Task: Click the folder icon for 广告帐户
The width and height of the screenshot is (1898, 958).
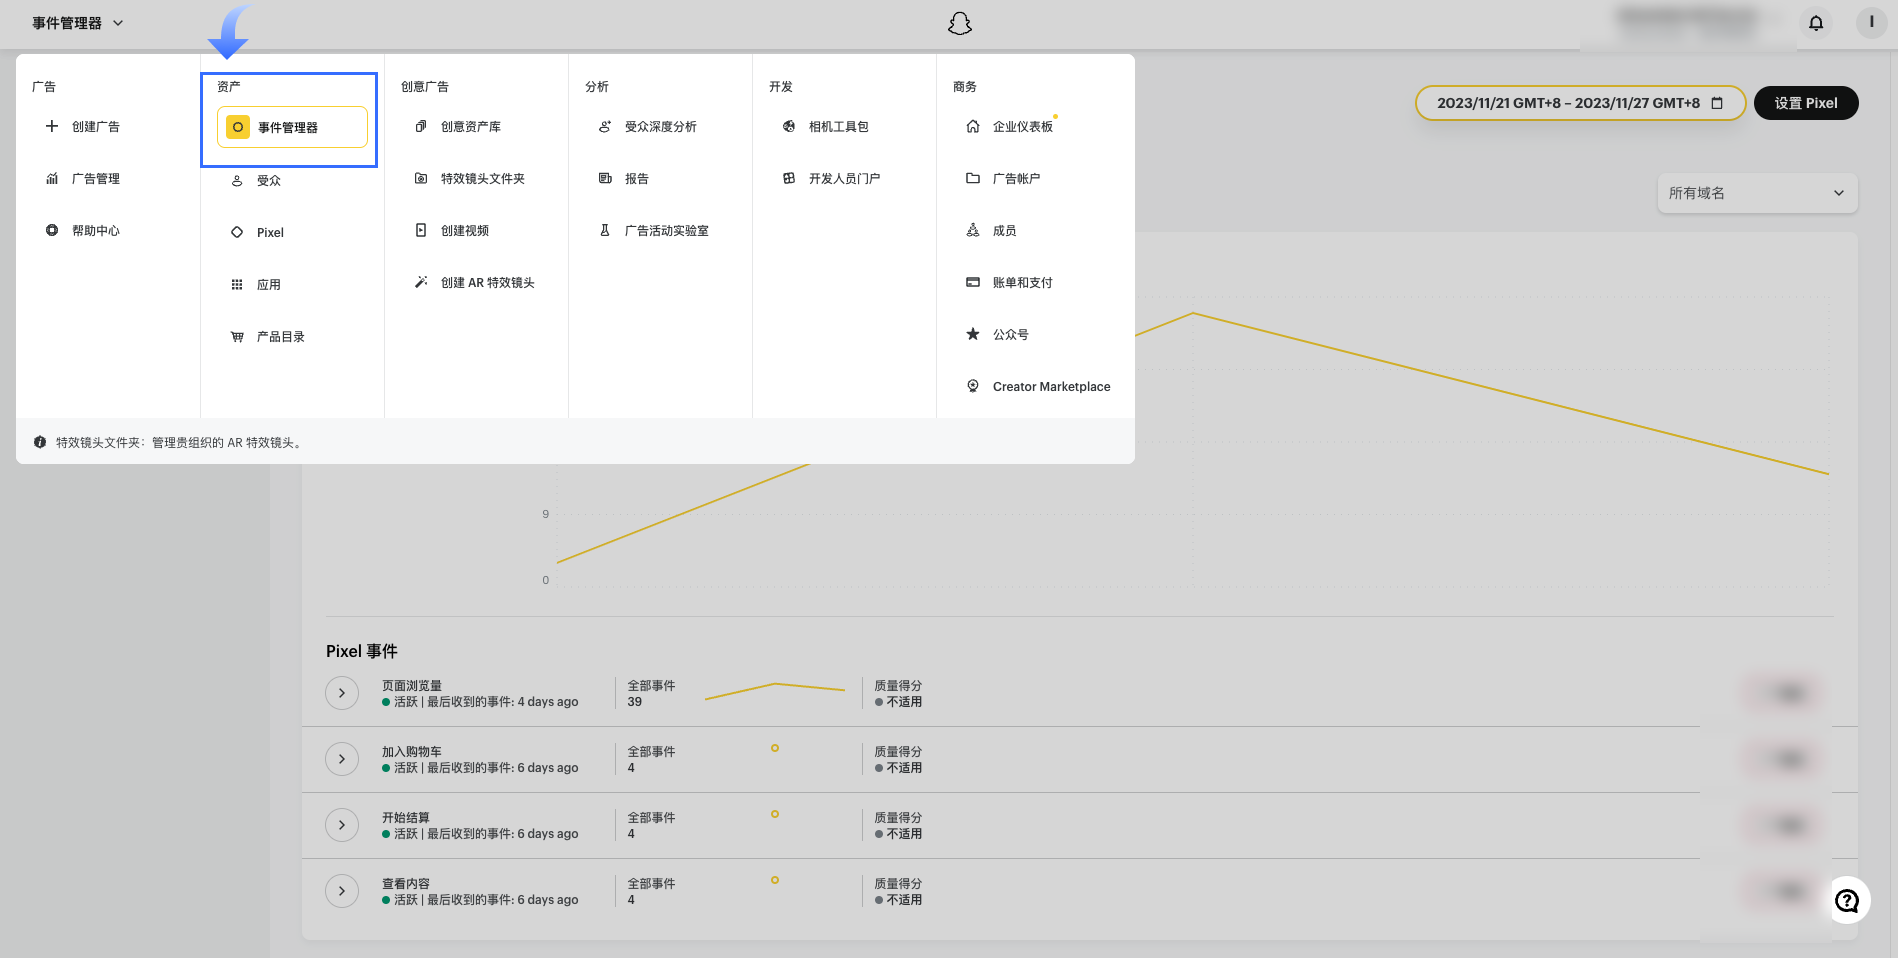Action: [973, 178]
